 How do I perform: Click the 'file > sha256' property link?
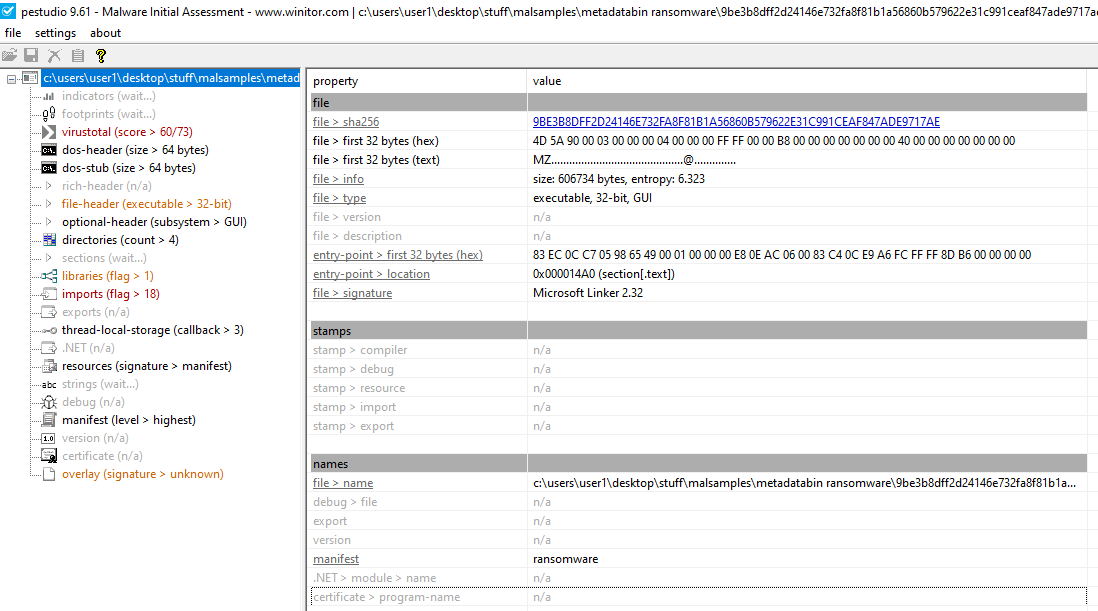click(x=346, y=122)
